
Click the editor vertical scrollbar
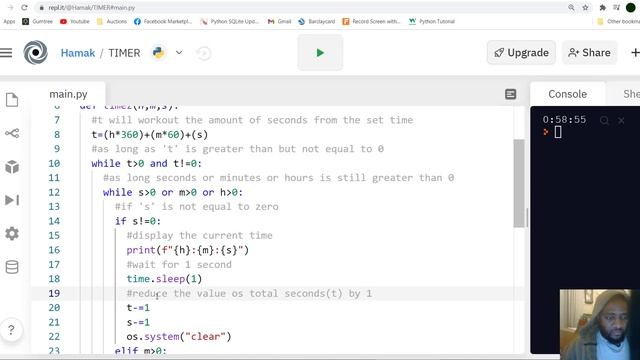point(519,183)
